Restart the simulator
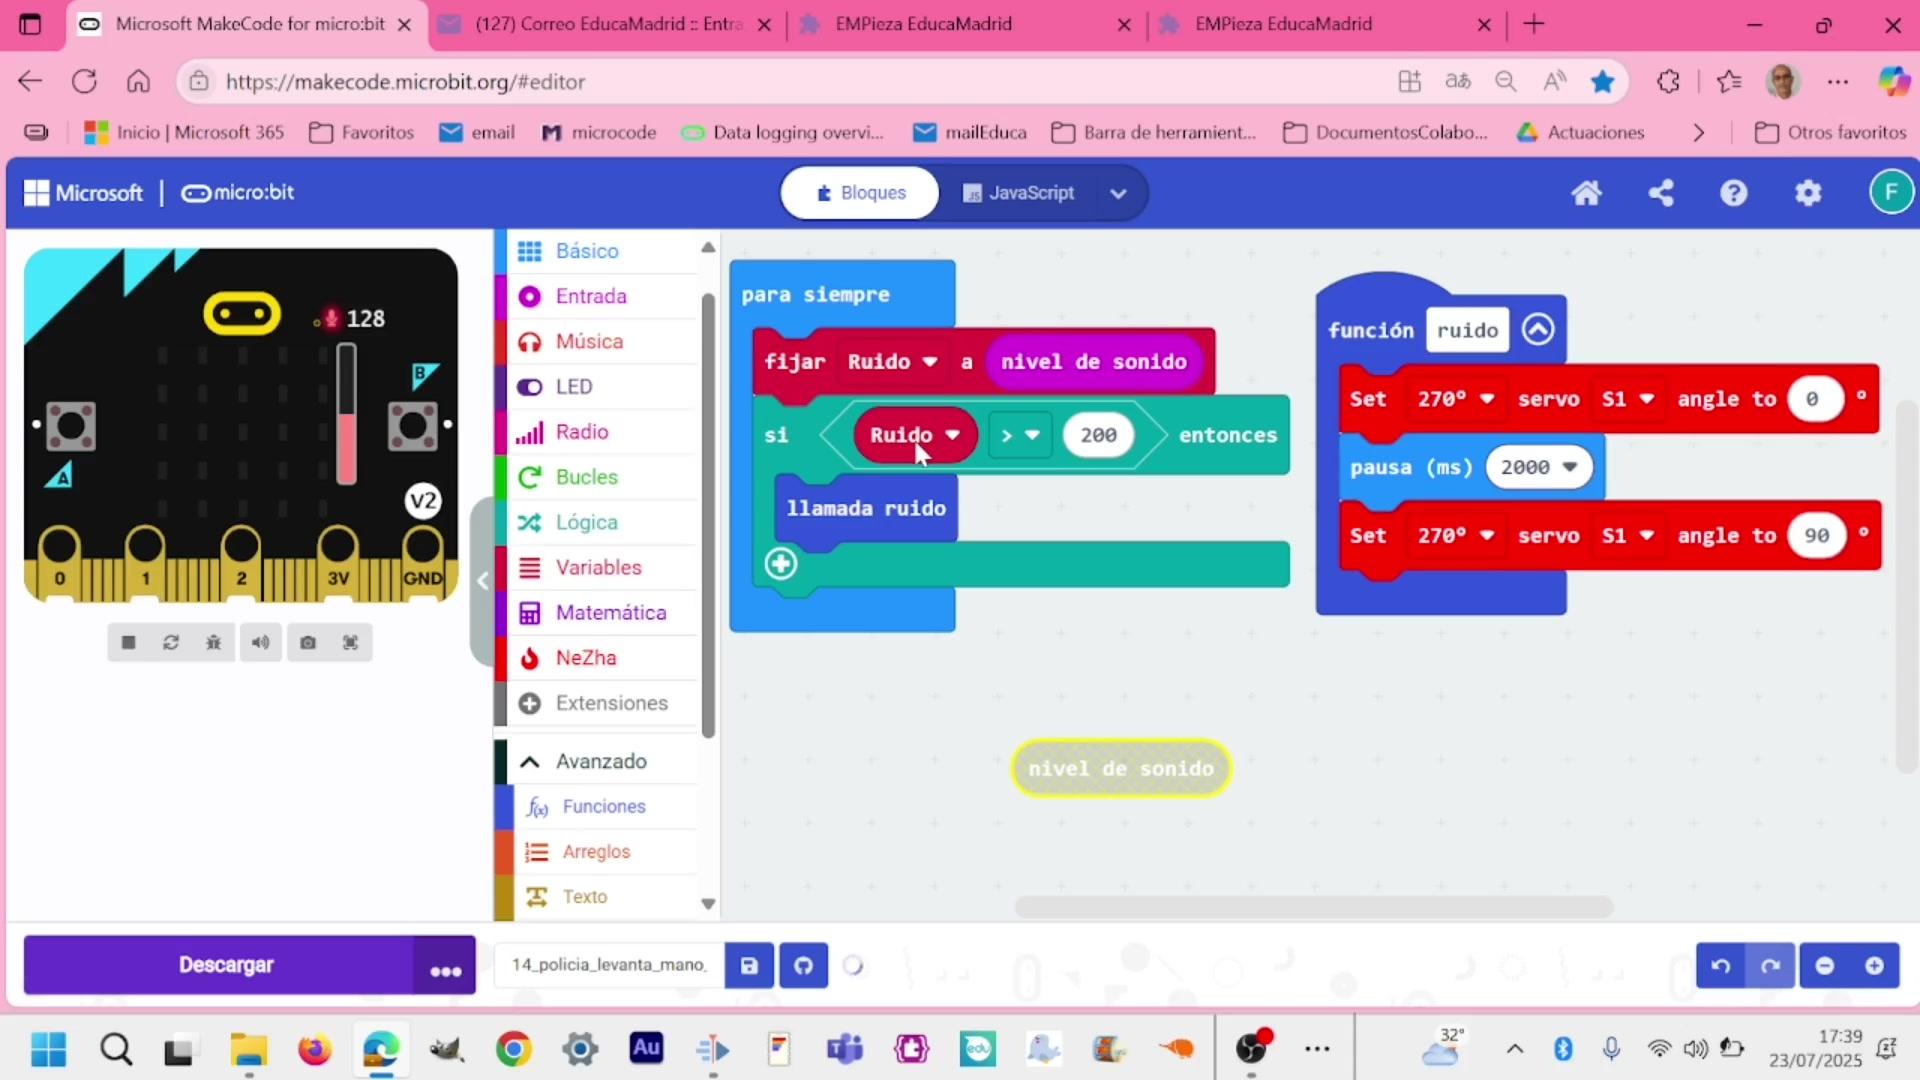 (x=171, y=643)
